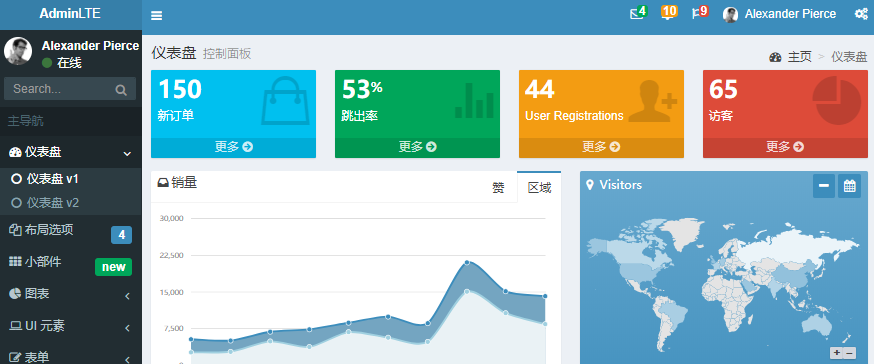The width and height of the screenshot is (874, 364).
Task: Click the 小部件 grid icon
Action: pyautogui.click(x=15, y=261)
